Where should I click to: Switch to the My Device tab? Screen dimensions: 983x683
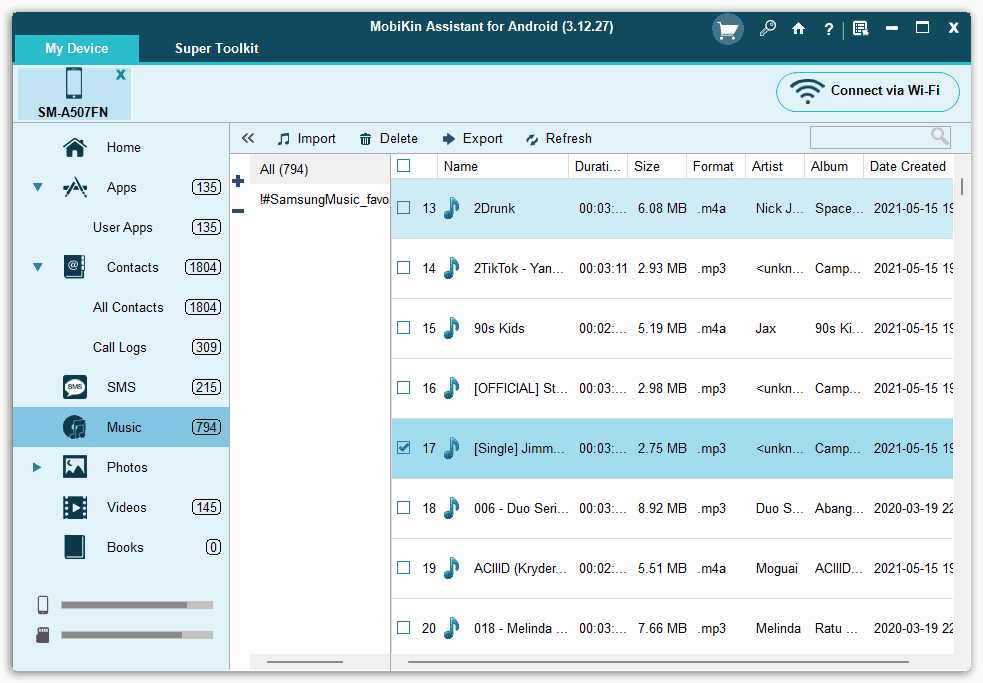click(76, 48)
